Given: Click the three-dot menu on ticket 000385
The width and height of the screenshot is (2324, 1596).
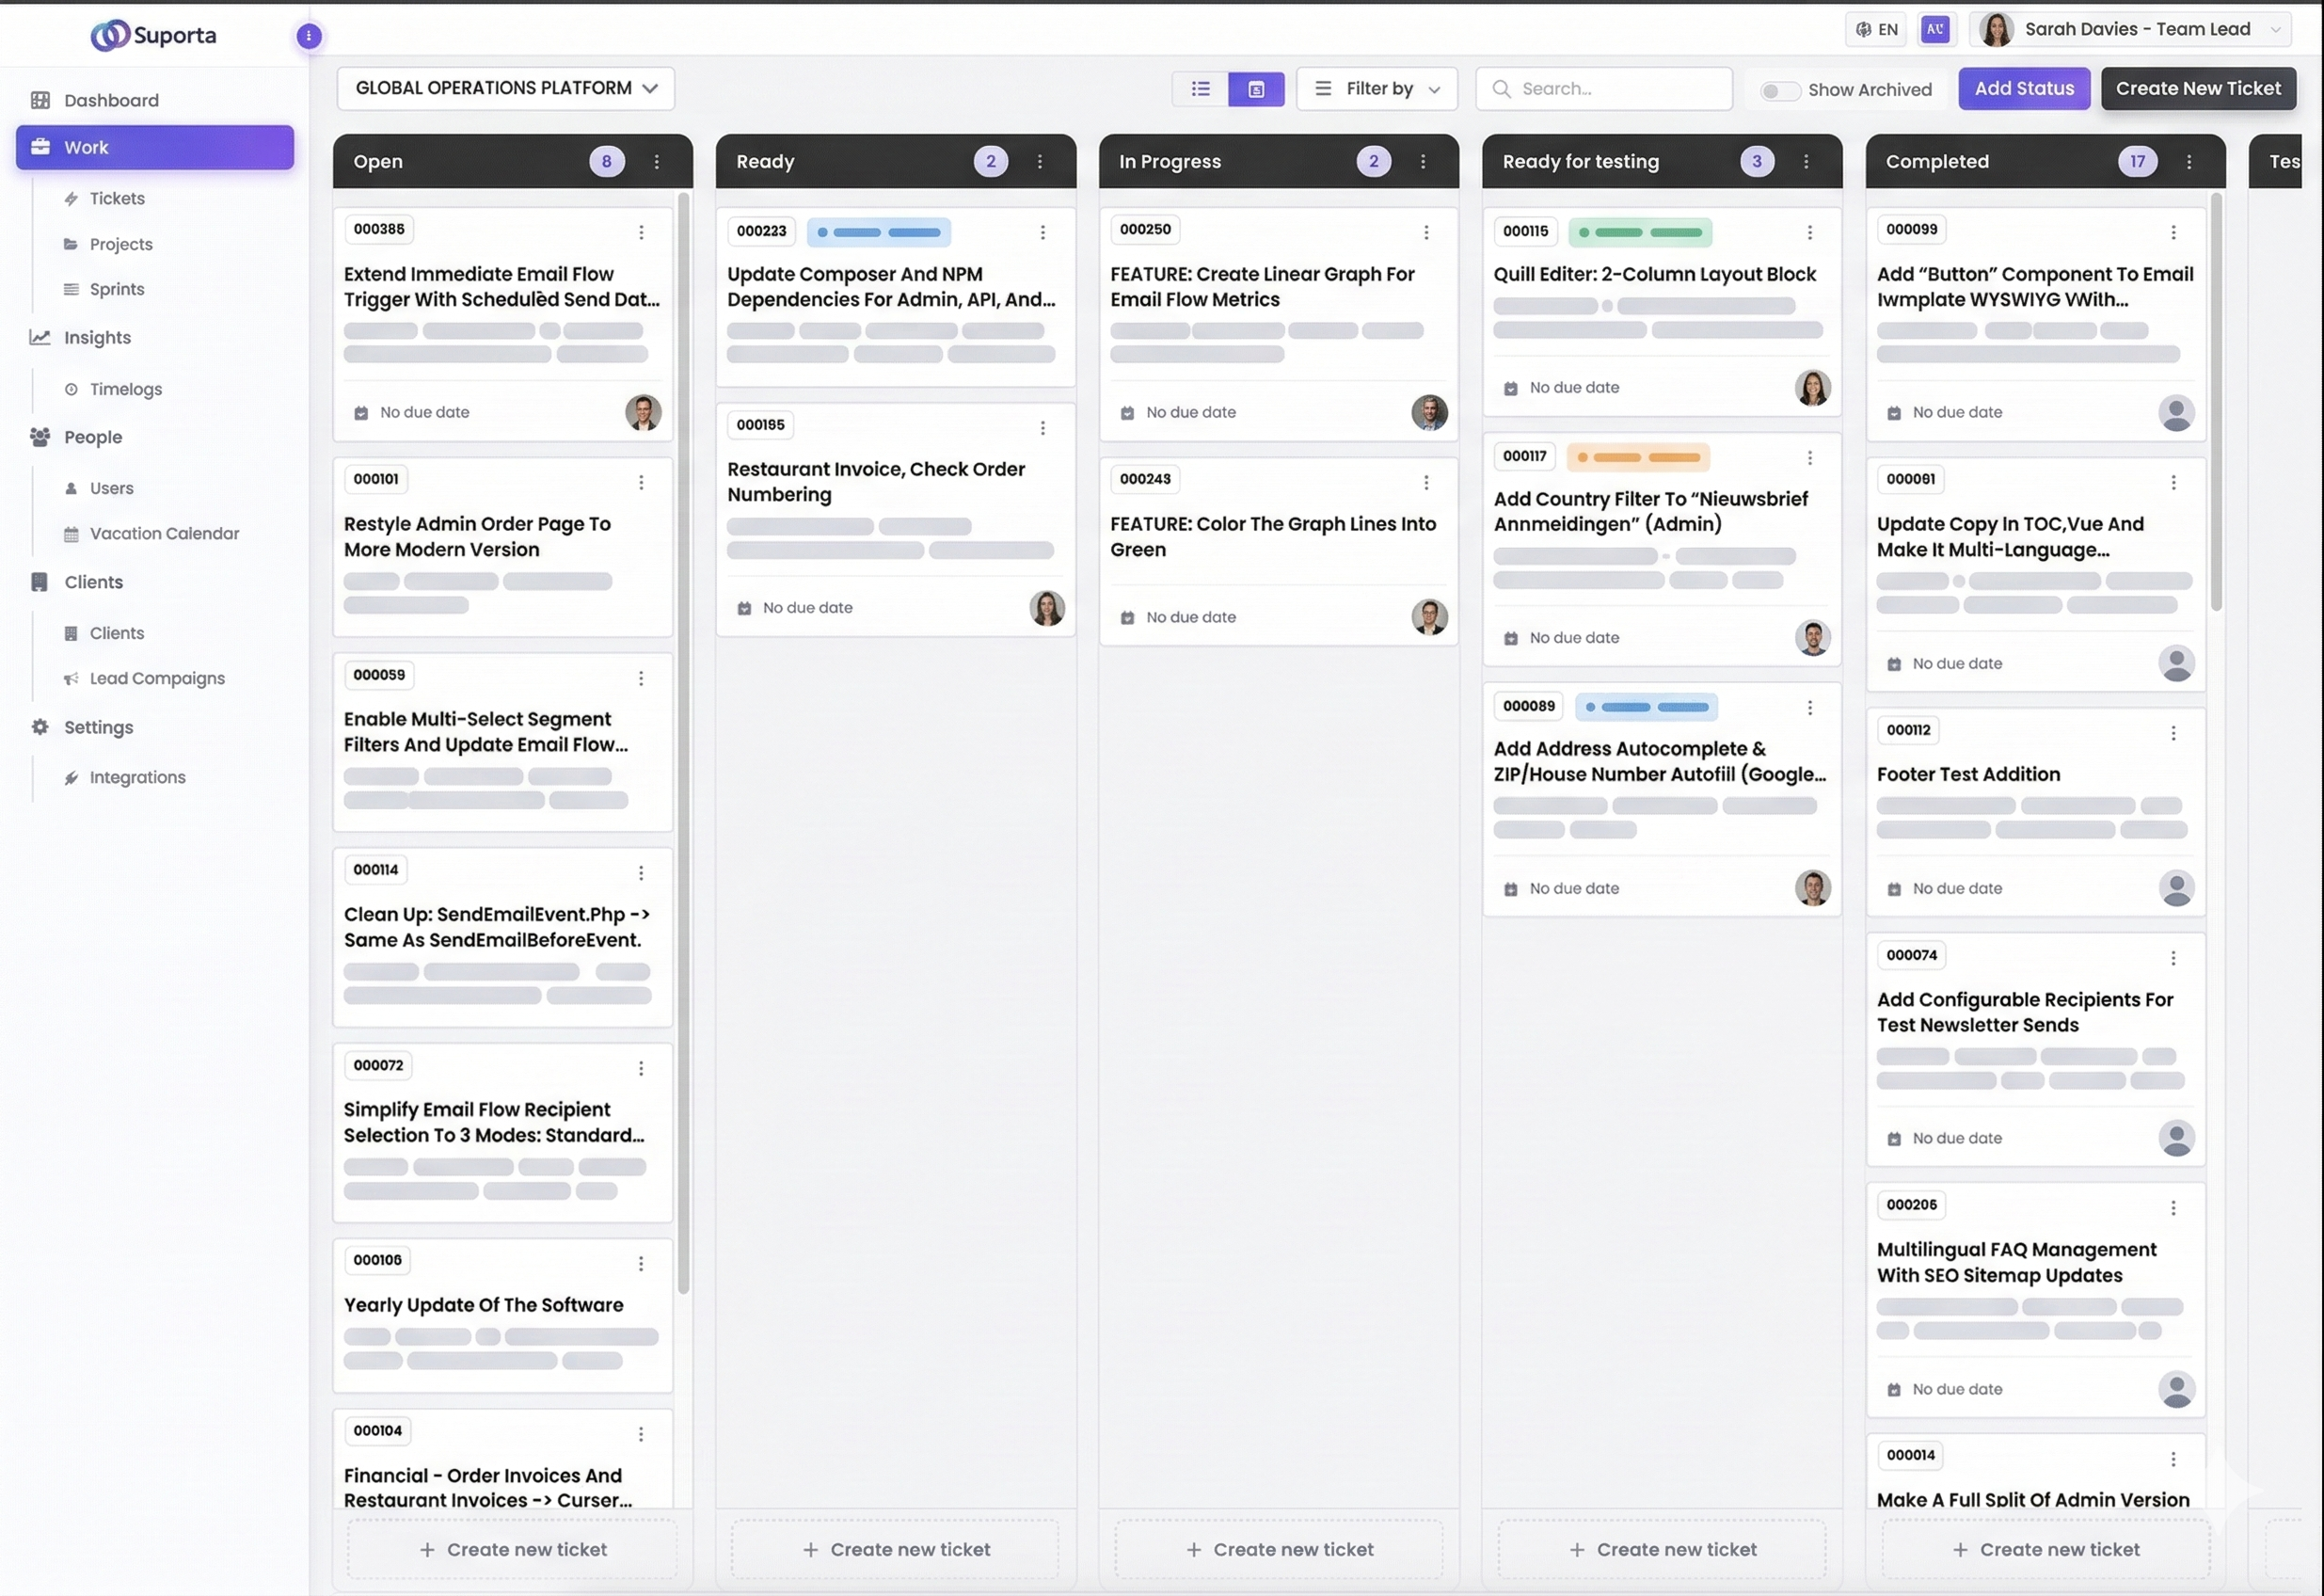Looking at the screenshot, I should pyautogui.click(x=641, y=232).
